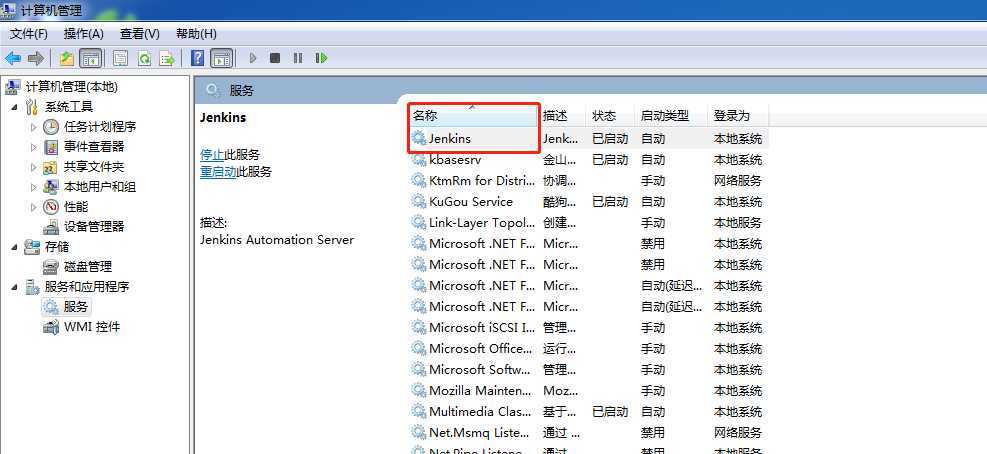The width and height of the screenshot is (987, 454).
Task: Select 设备管理器 in the tree
Action: (x=94, y=227)
